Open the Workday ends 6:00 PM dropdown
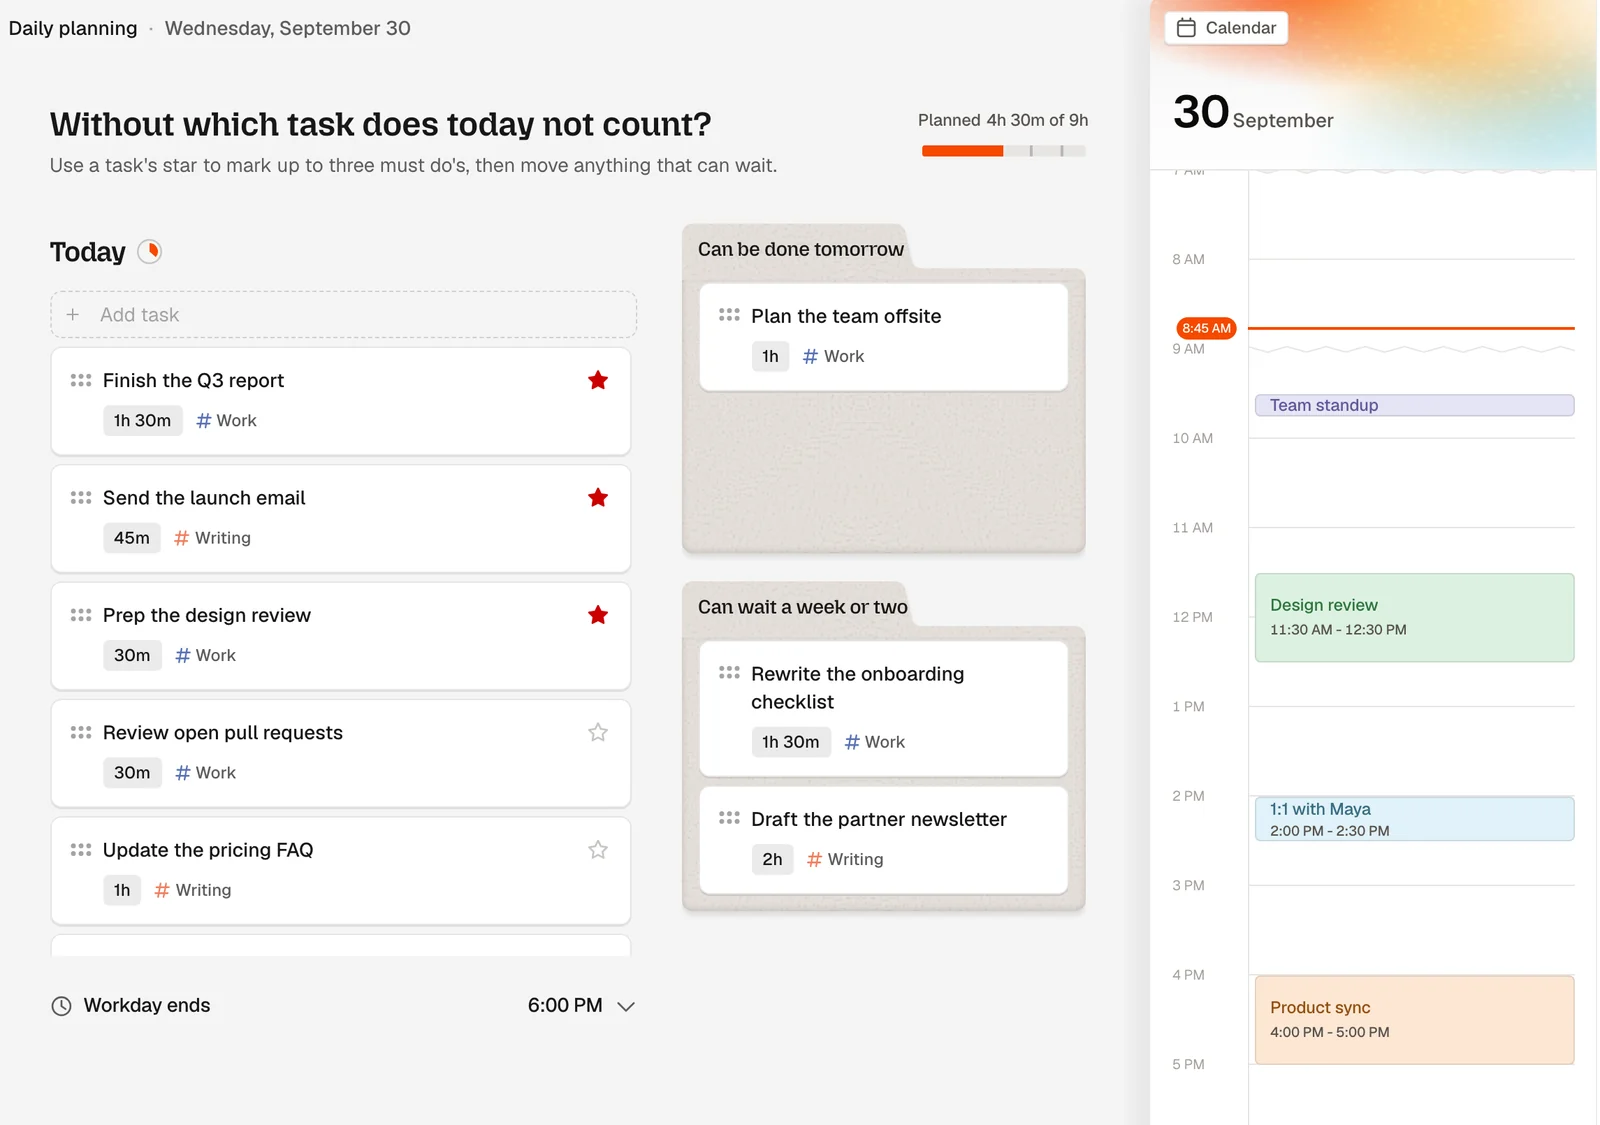 (581, 1006)
